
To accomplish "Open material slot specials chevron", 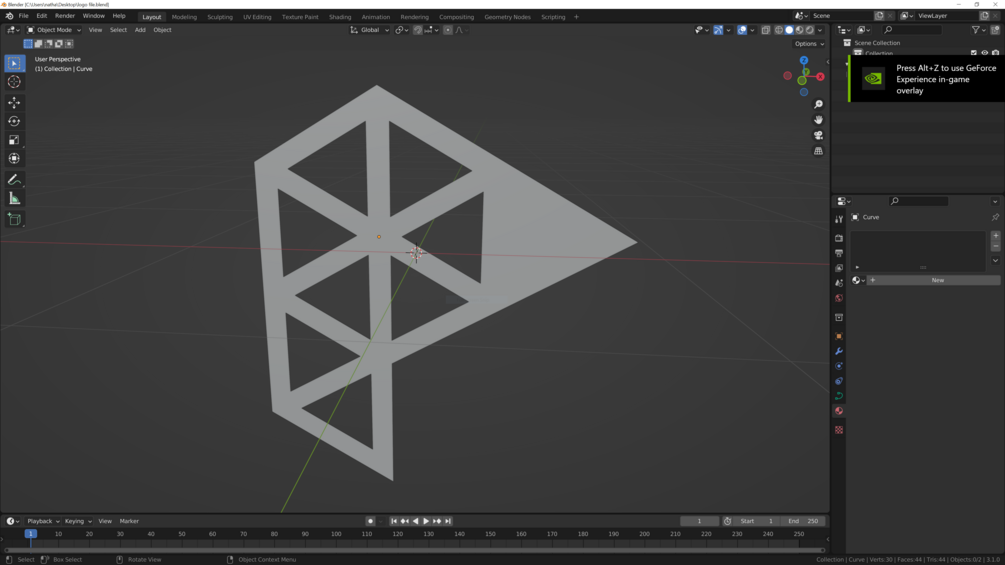I will point(995,261).
